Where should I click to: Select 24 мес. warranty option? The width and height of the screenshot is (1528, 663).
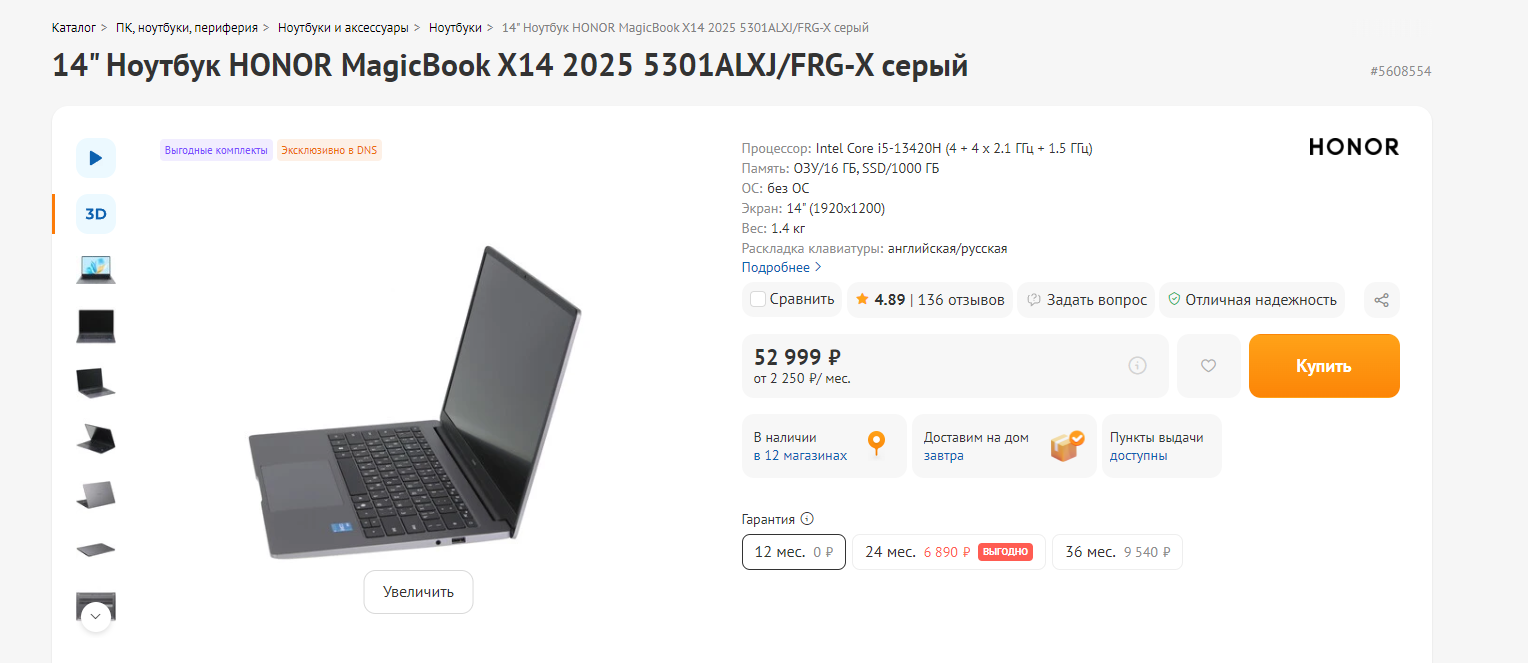pyautogui.click(x=949, y=552)
